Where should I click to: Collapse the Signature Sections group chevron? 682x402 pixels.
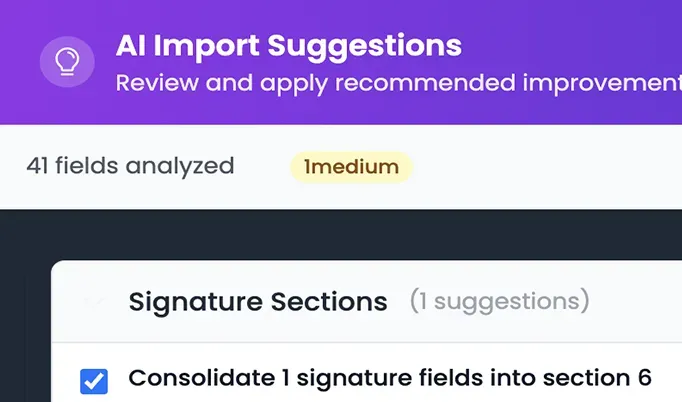95,301
